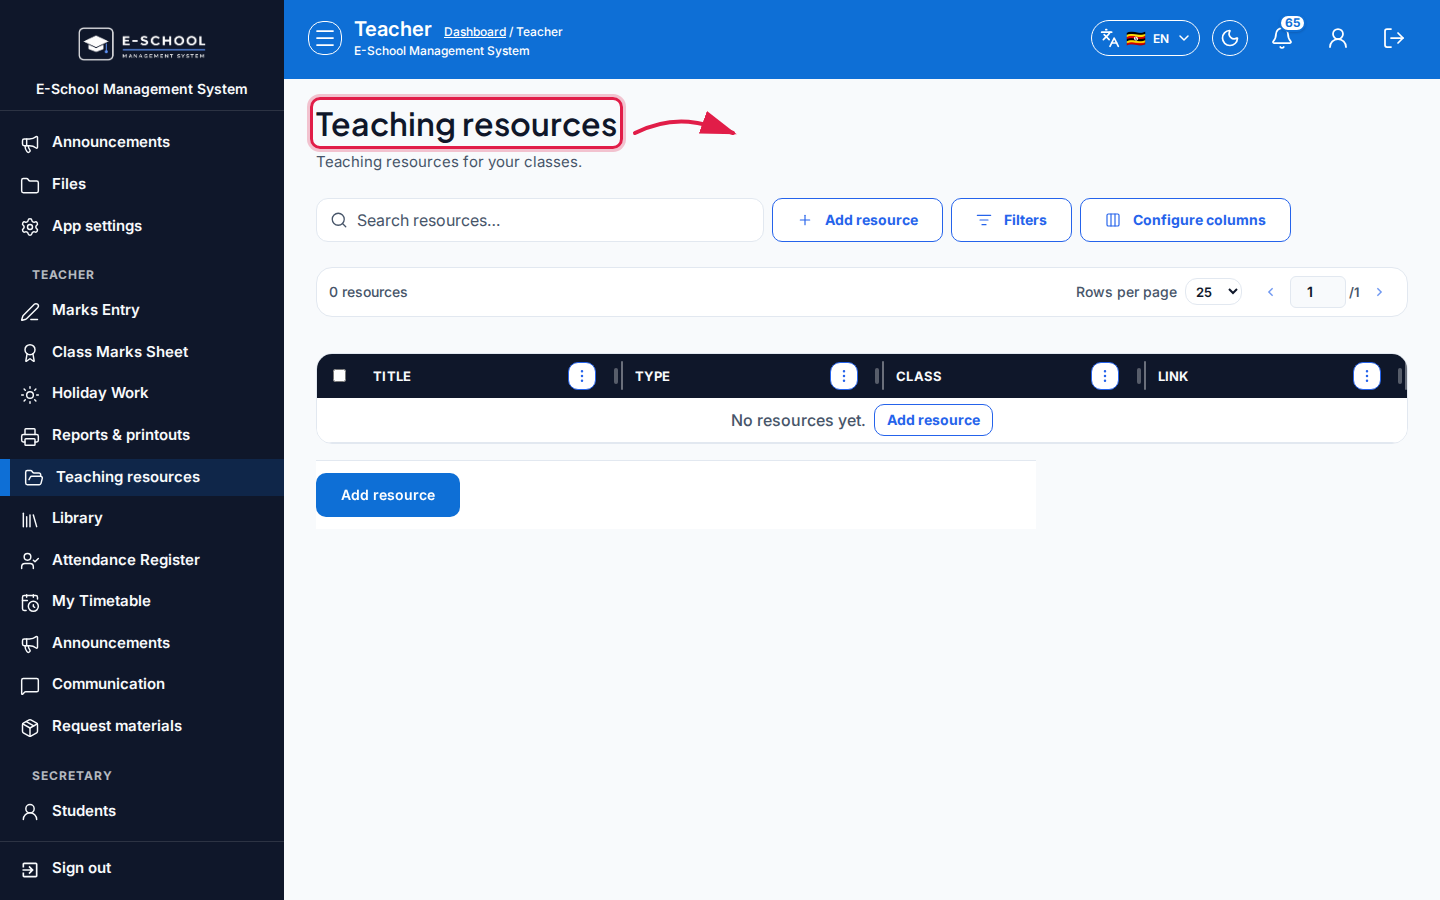Open Configure columns
This screenshot has height=900, width=1440.
(x=1185, y=220)
